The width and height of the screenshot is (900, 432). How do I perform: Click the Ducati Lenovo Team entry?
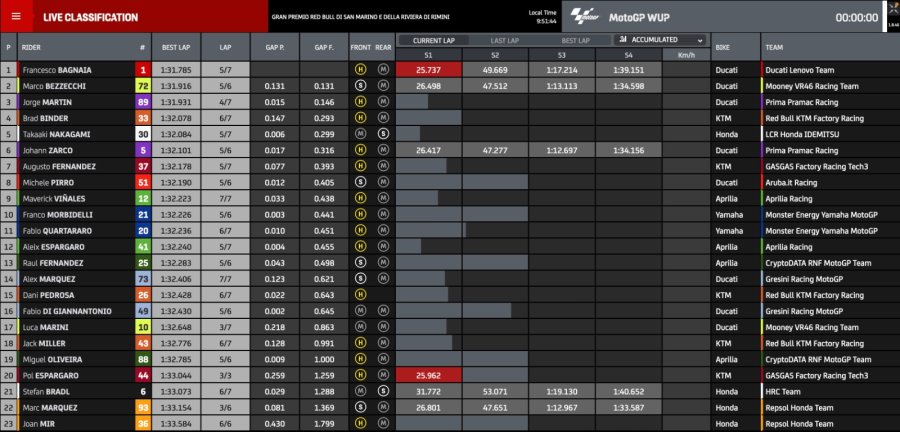(800, 70)
